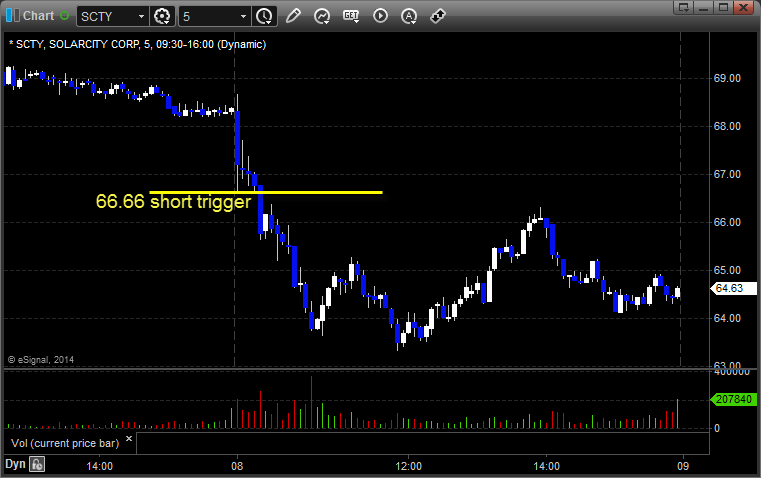Click the 66.00 price axis label
This screenshot has height=478, width=761.
[727, 222]
